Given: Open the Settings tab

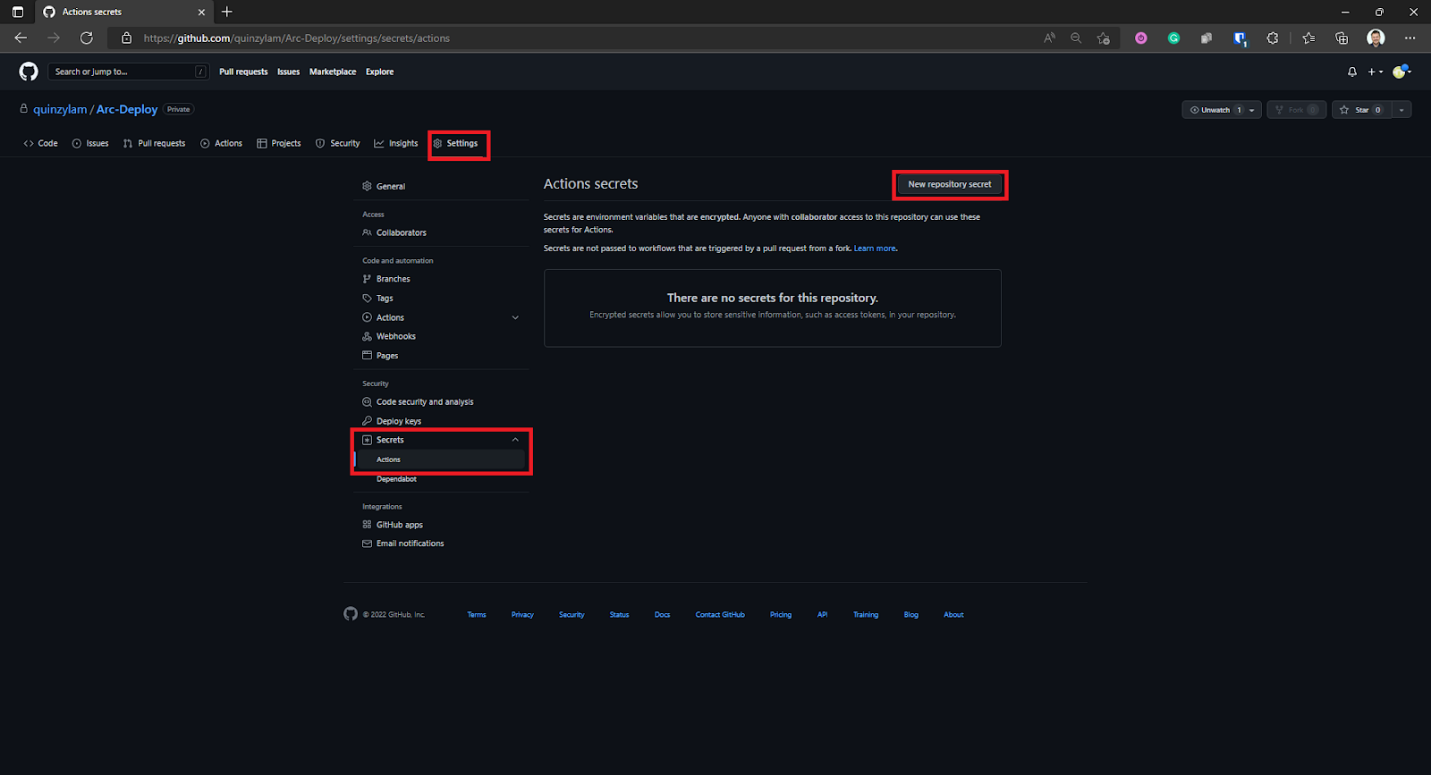Looking at the screenshot, I should (x=456, y=143).
